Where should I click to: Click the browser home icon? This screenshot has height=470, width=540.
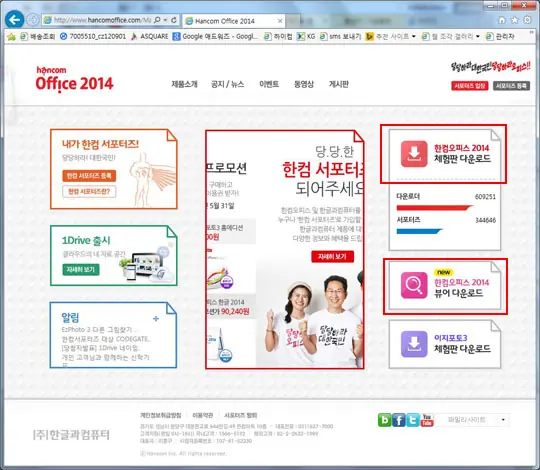[x=502, y=20]
